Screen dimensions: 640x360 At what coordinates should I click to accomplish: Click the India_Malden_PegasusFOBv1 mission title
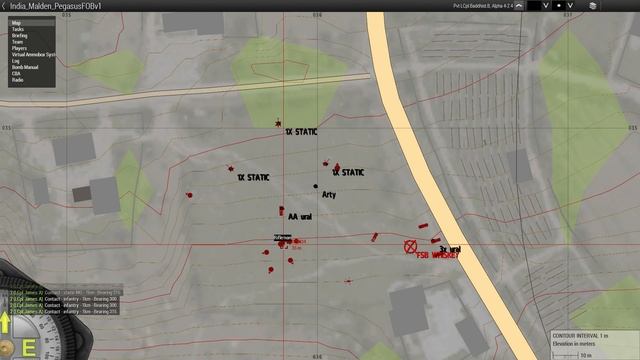click(x=56, y=6)
